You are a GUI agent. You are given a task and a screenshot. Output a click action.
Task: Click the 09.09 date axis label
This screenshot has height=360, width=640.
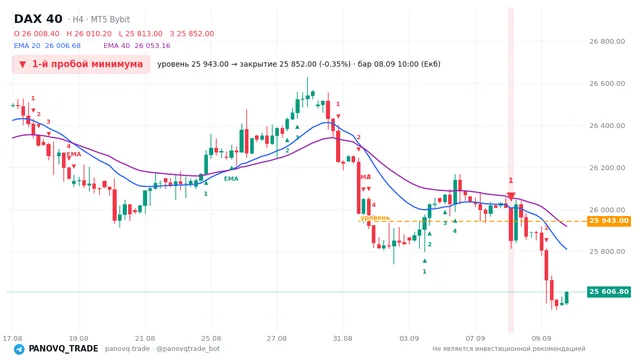pos(541,338)
